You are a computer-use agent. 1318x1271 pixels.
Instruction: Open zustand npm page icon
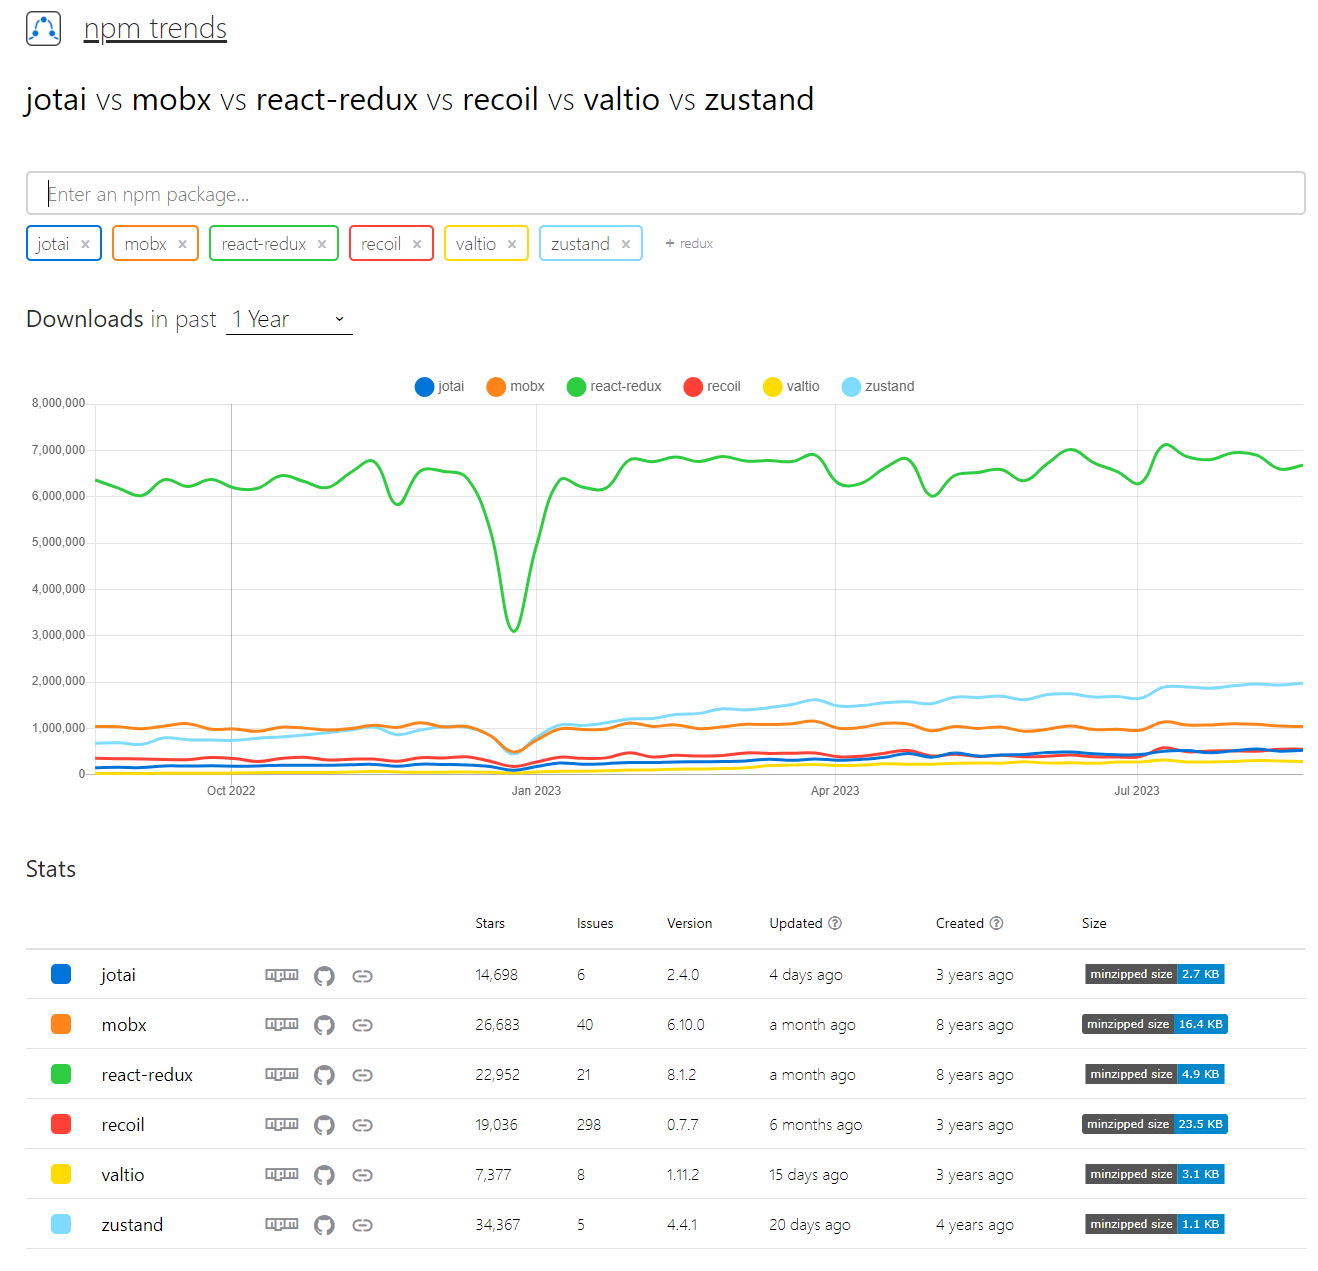tap(282, 1225)
